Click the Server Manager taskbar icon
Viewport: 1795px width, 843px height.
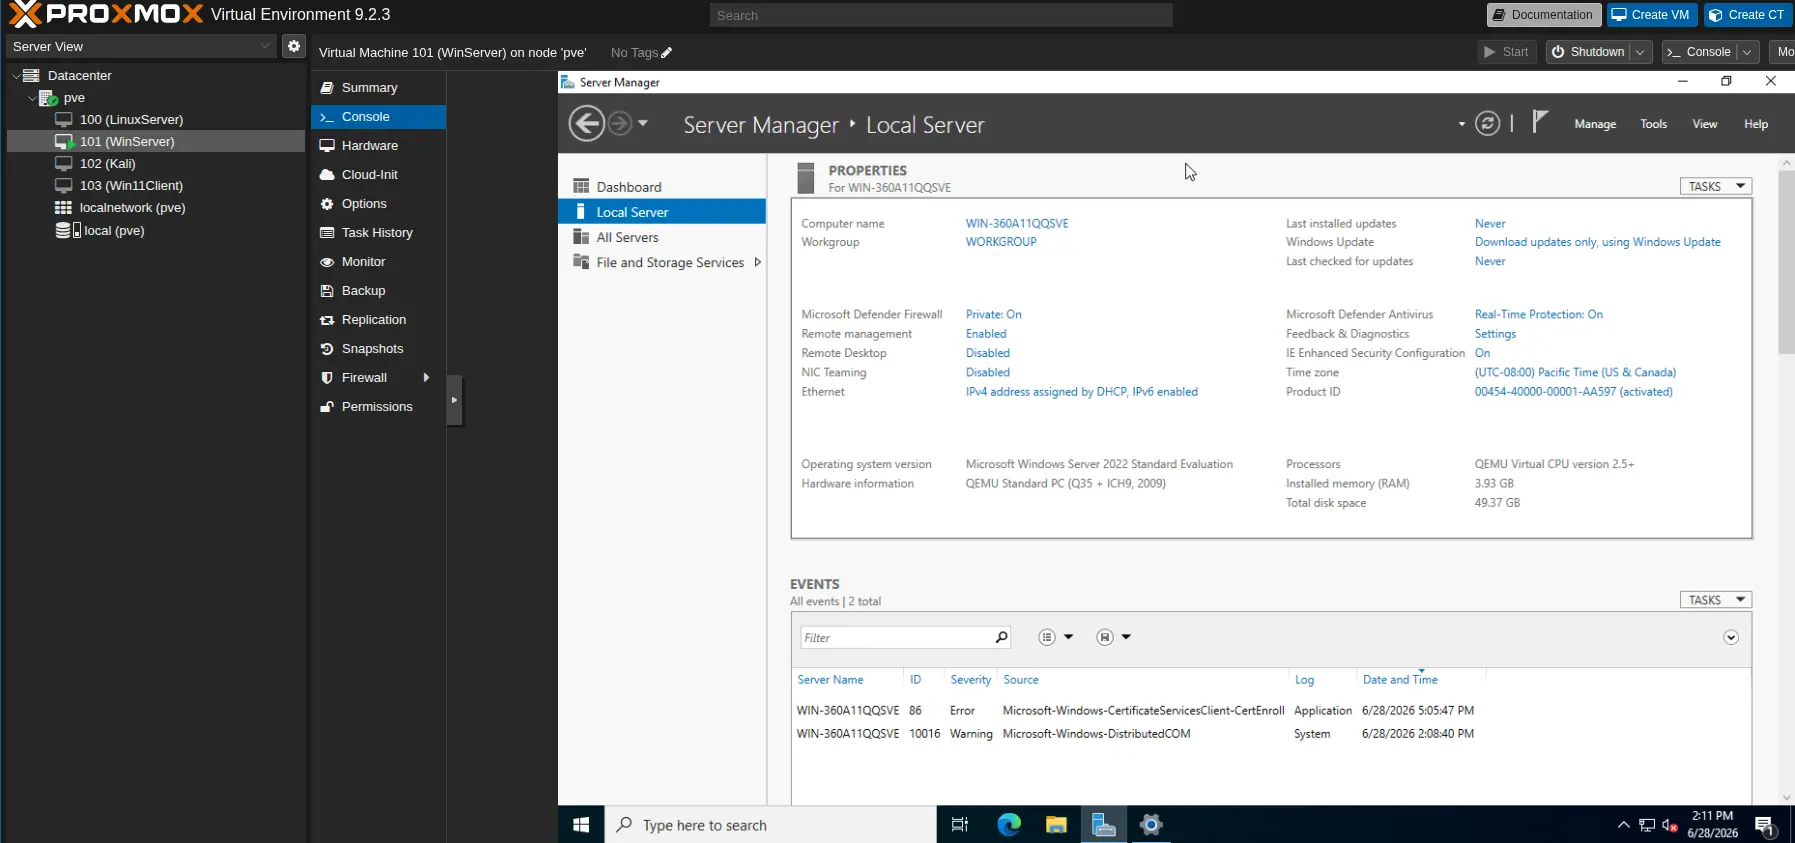[1104, 825]
